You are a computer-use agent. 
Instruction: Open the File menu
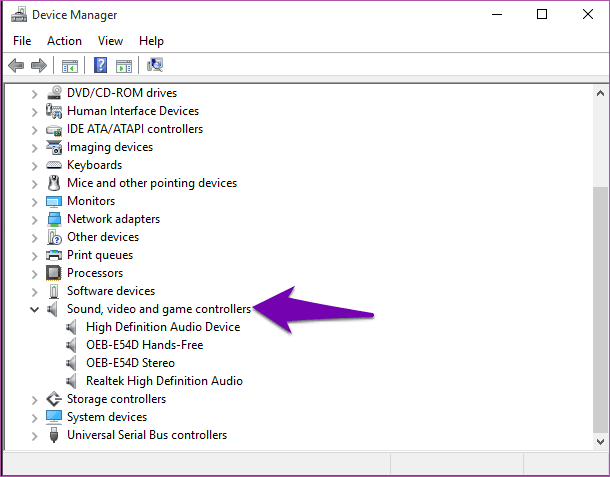coord(22,41)
